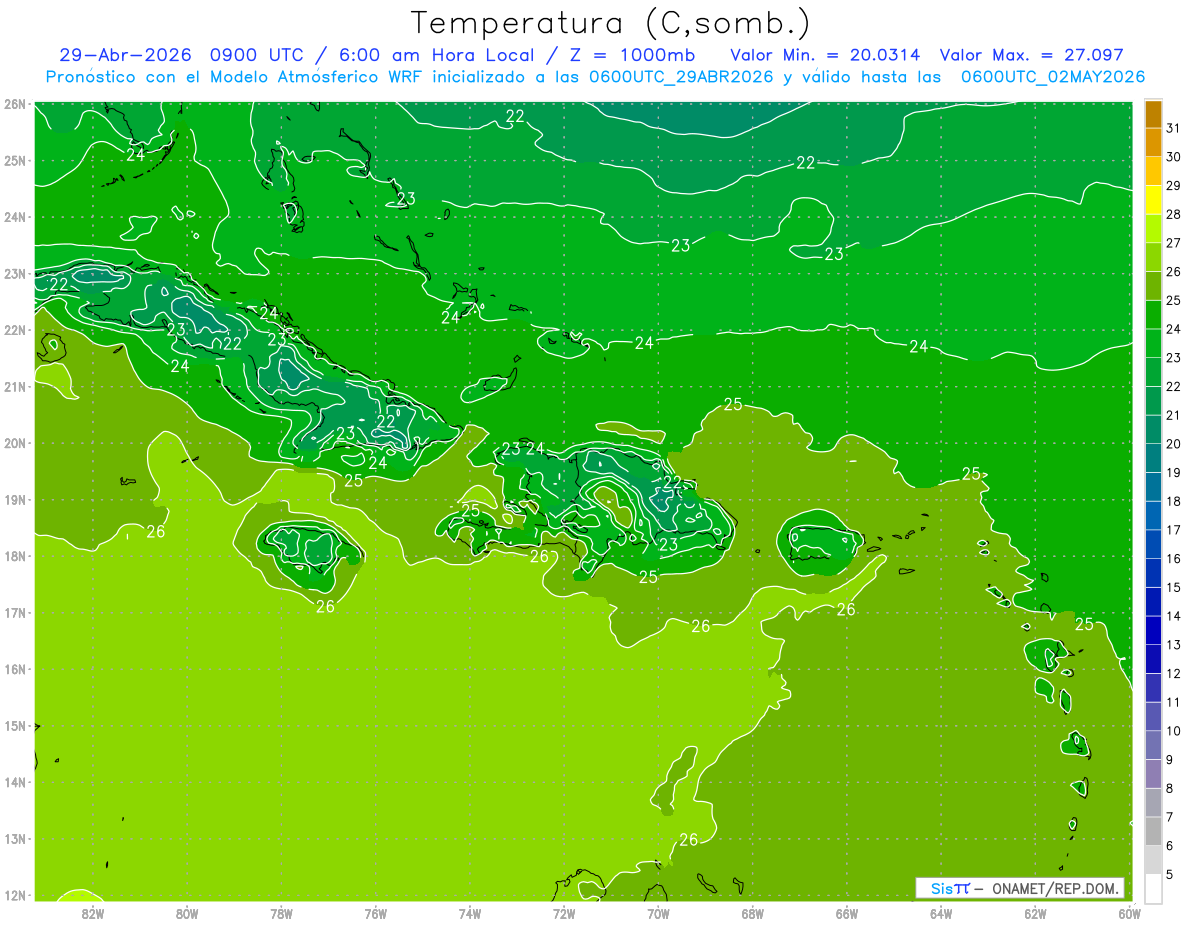The height and width of the screenshot is (927, 1200).
Task: Select the yellow 28 legend color
Action: [1153, 200]
